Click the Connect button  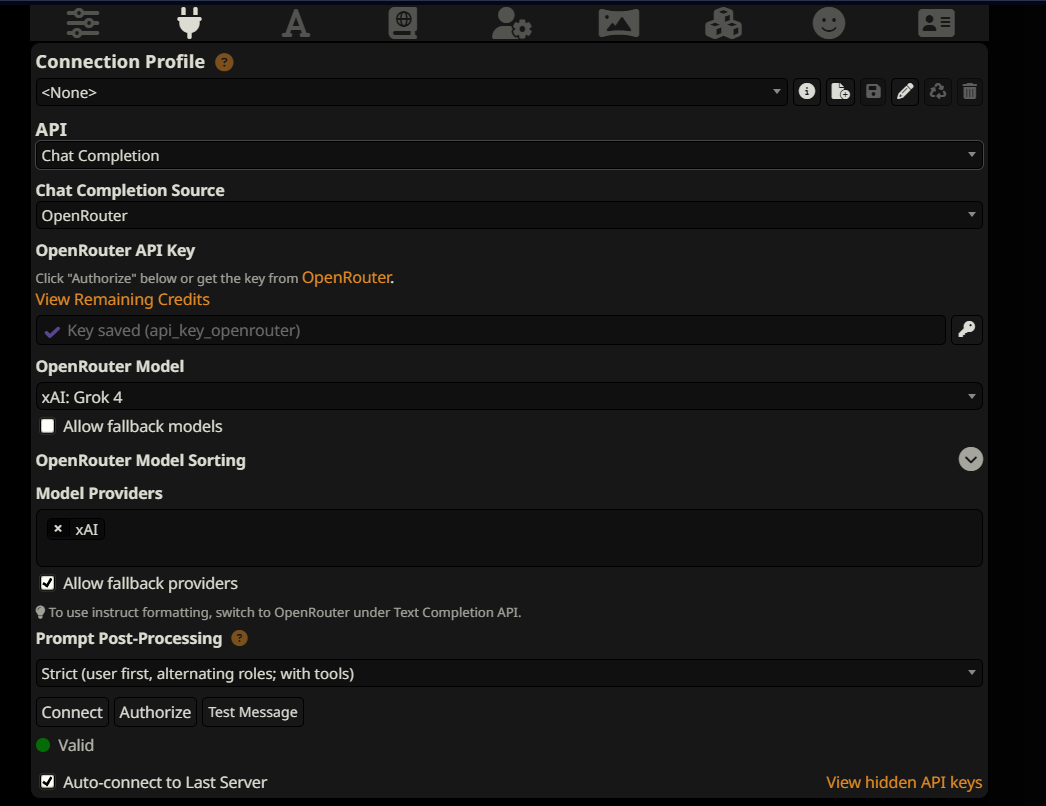click(x=72, y=712)
